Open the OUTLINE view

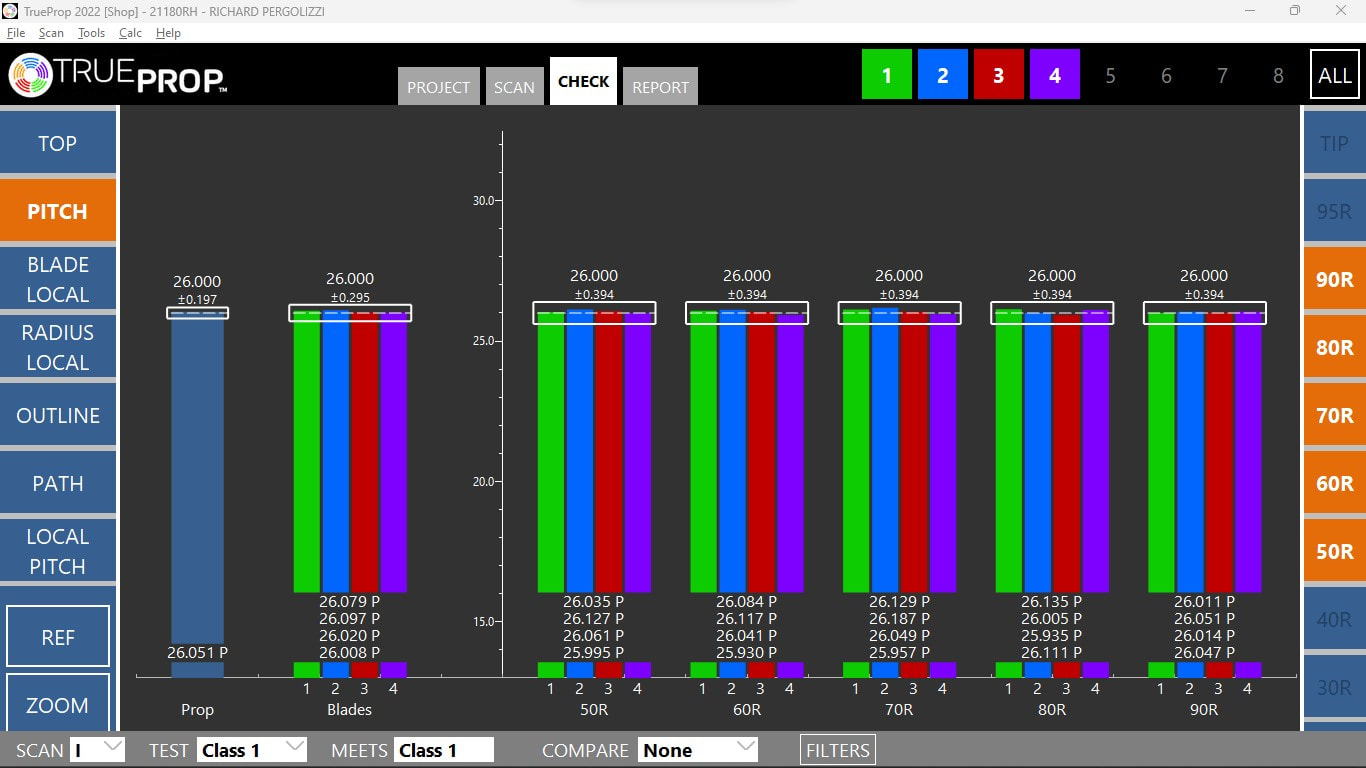(x=58, y=415)
